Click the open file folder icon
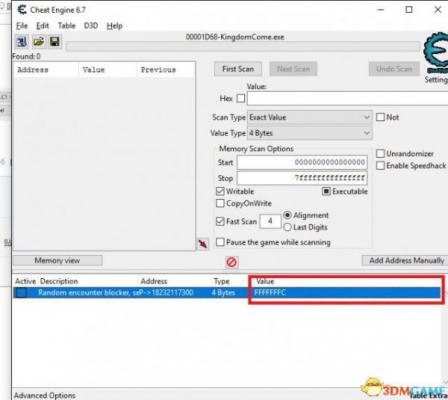 pos(39,42)
